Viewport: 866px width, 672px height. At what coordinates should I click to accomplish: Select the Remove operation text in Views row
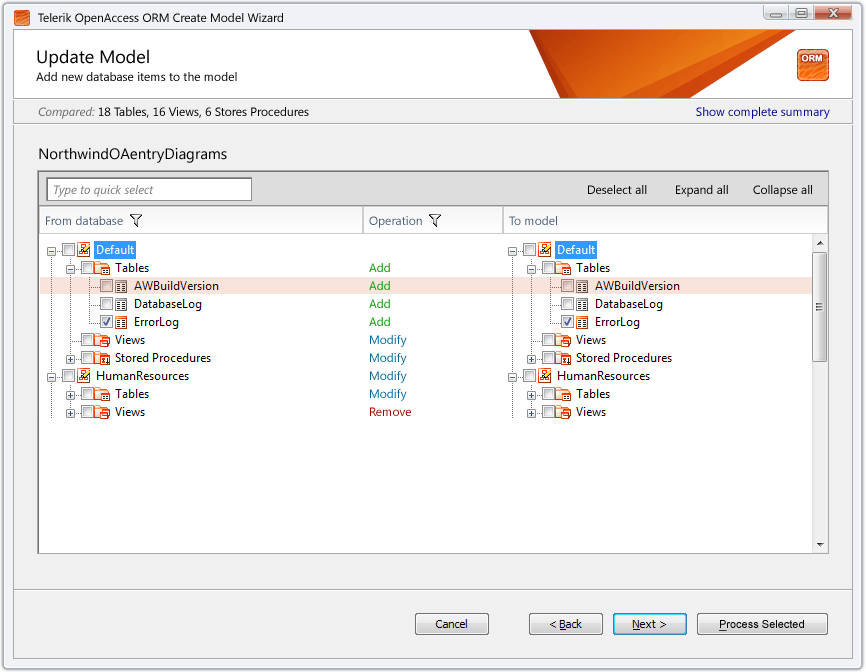point(390,412)
